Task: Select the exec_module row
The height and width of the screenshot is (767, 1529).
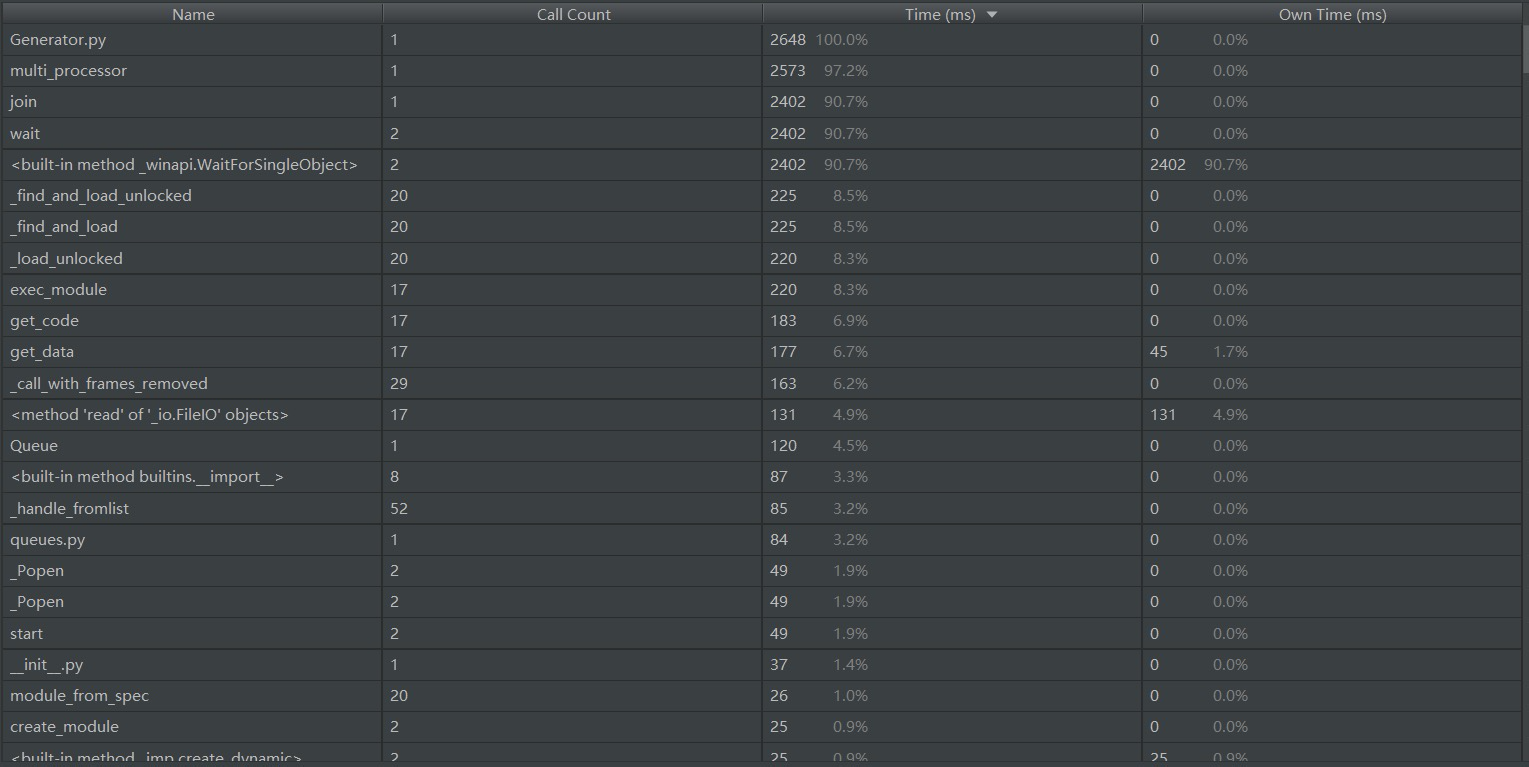Action: (x=761, y=289)
